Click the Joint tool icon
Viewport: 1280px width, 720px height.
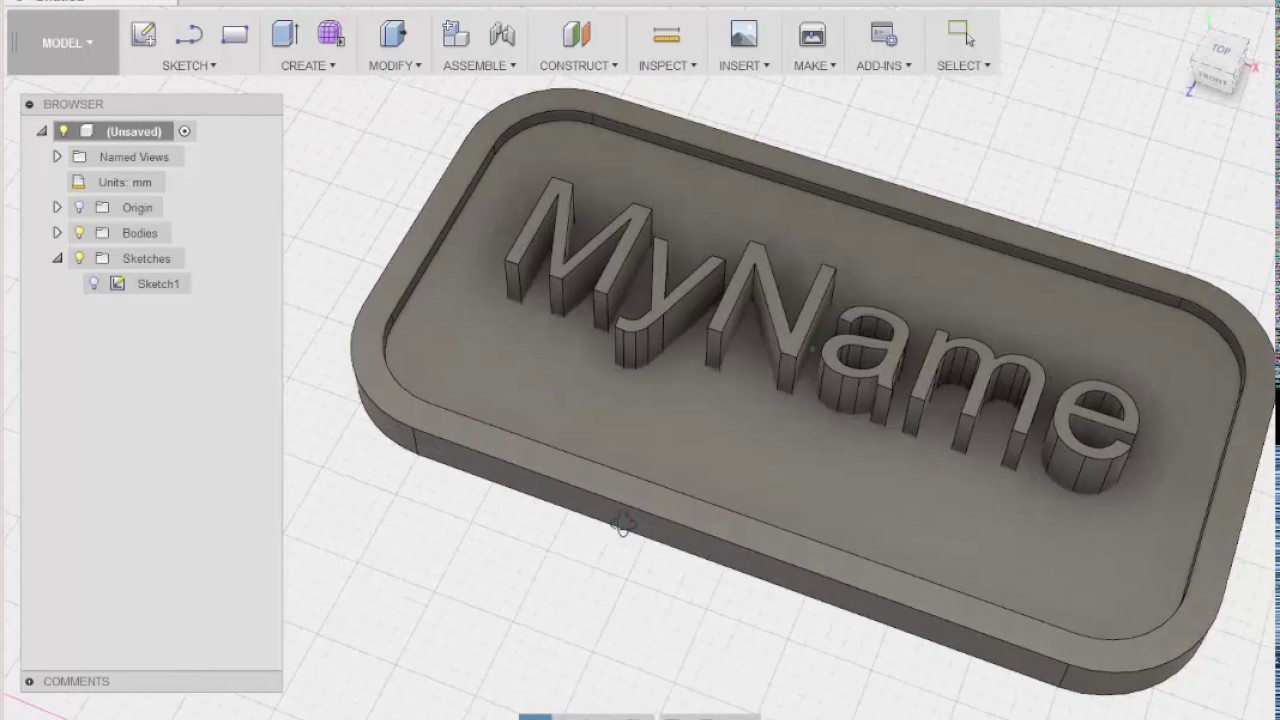point(502,34)
